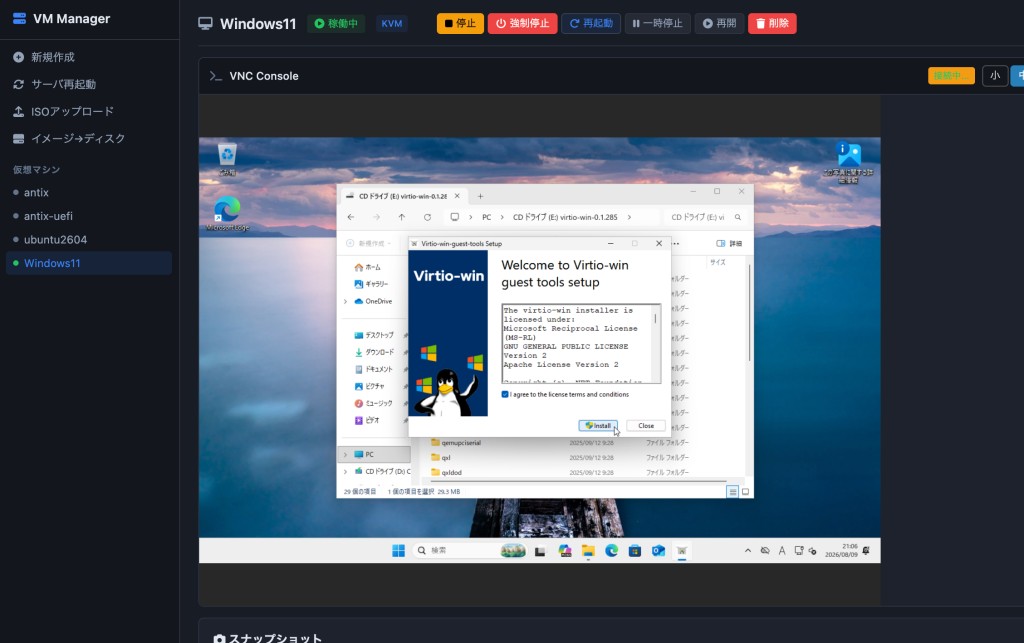Open the 新規作成 dropdown in Explorer
This screenshot has width=1024, height=643.
[369, 243]
